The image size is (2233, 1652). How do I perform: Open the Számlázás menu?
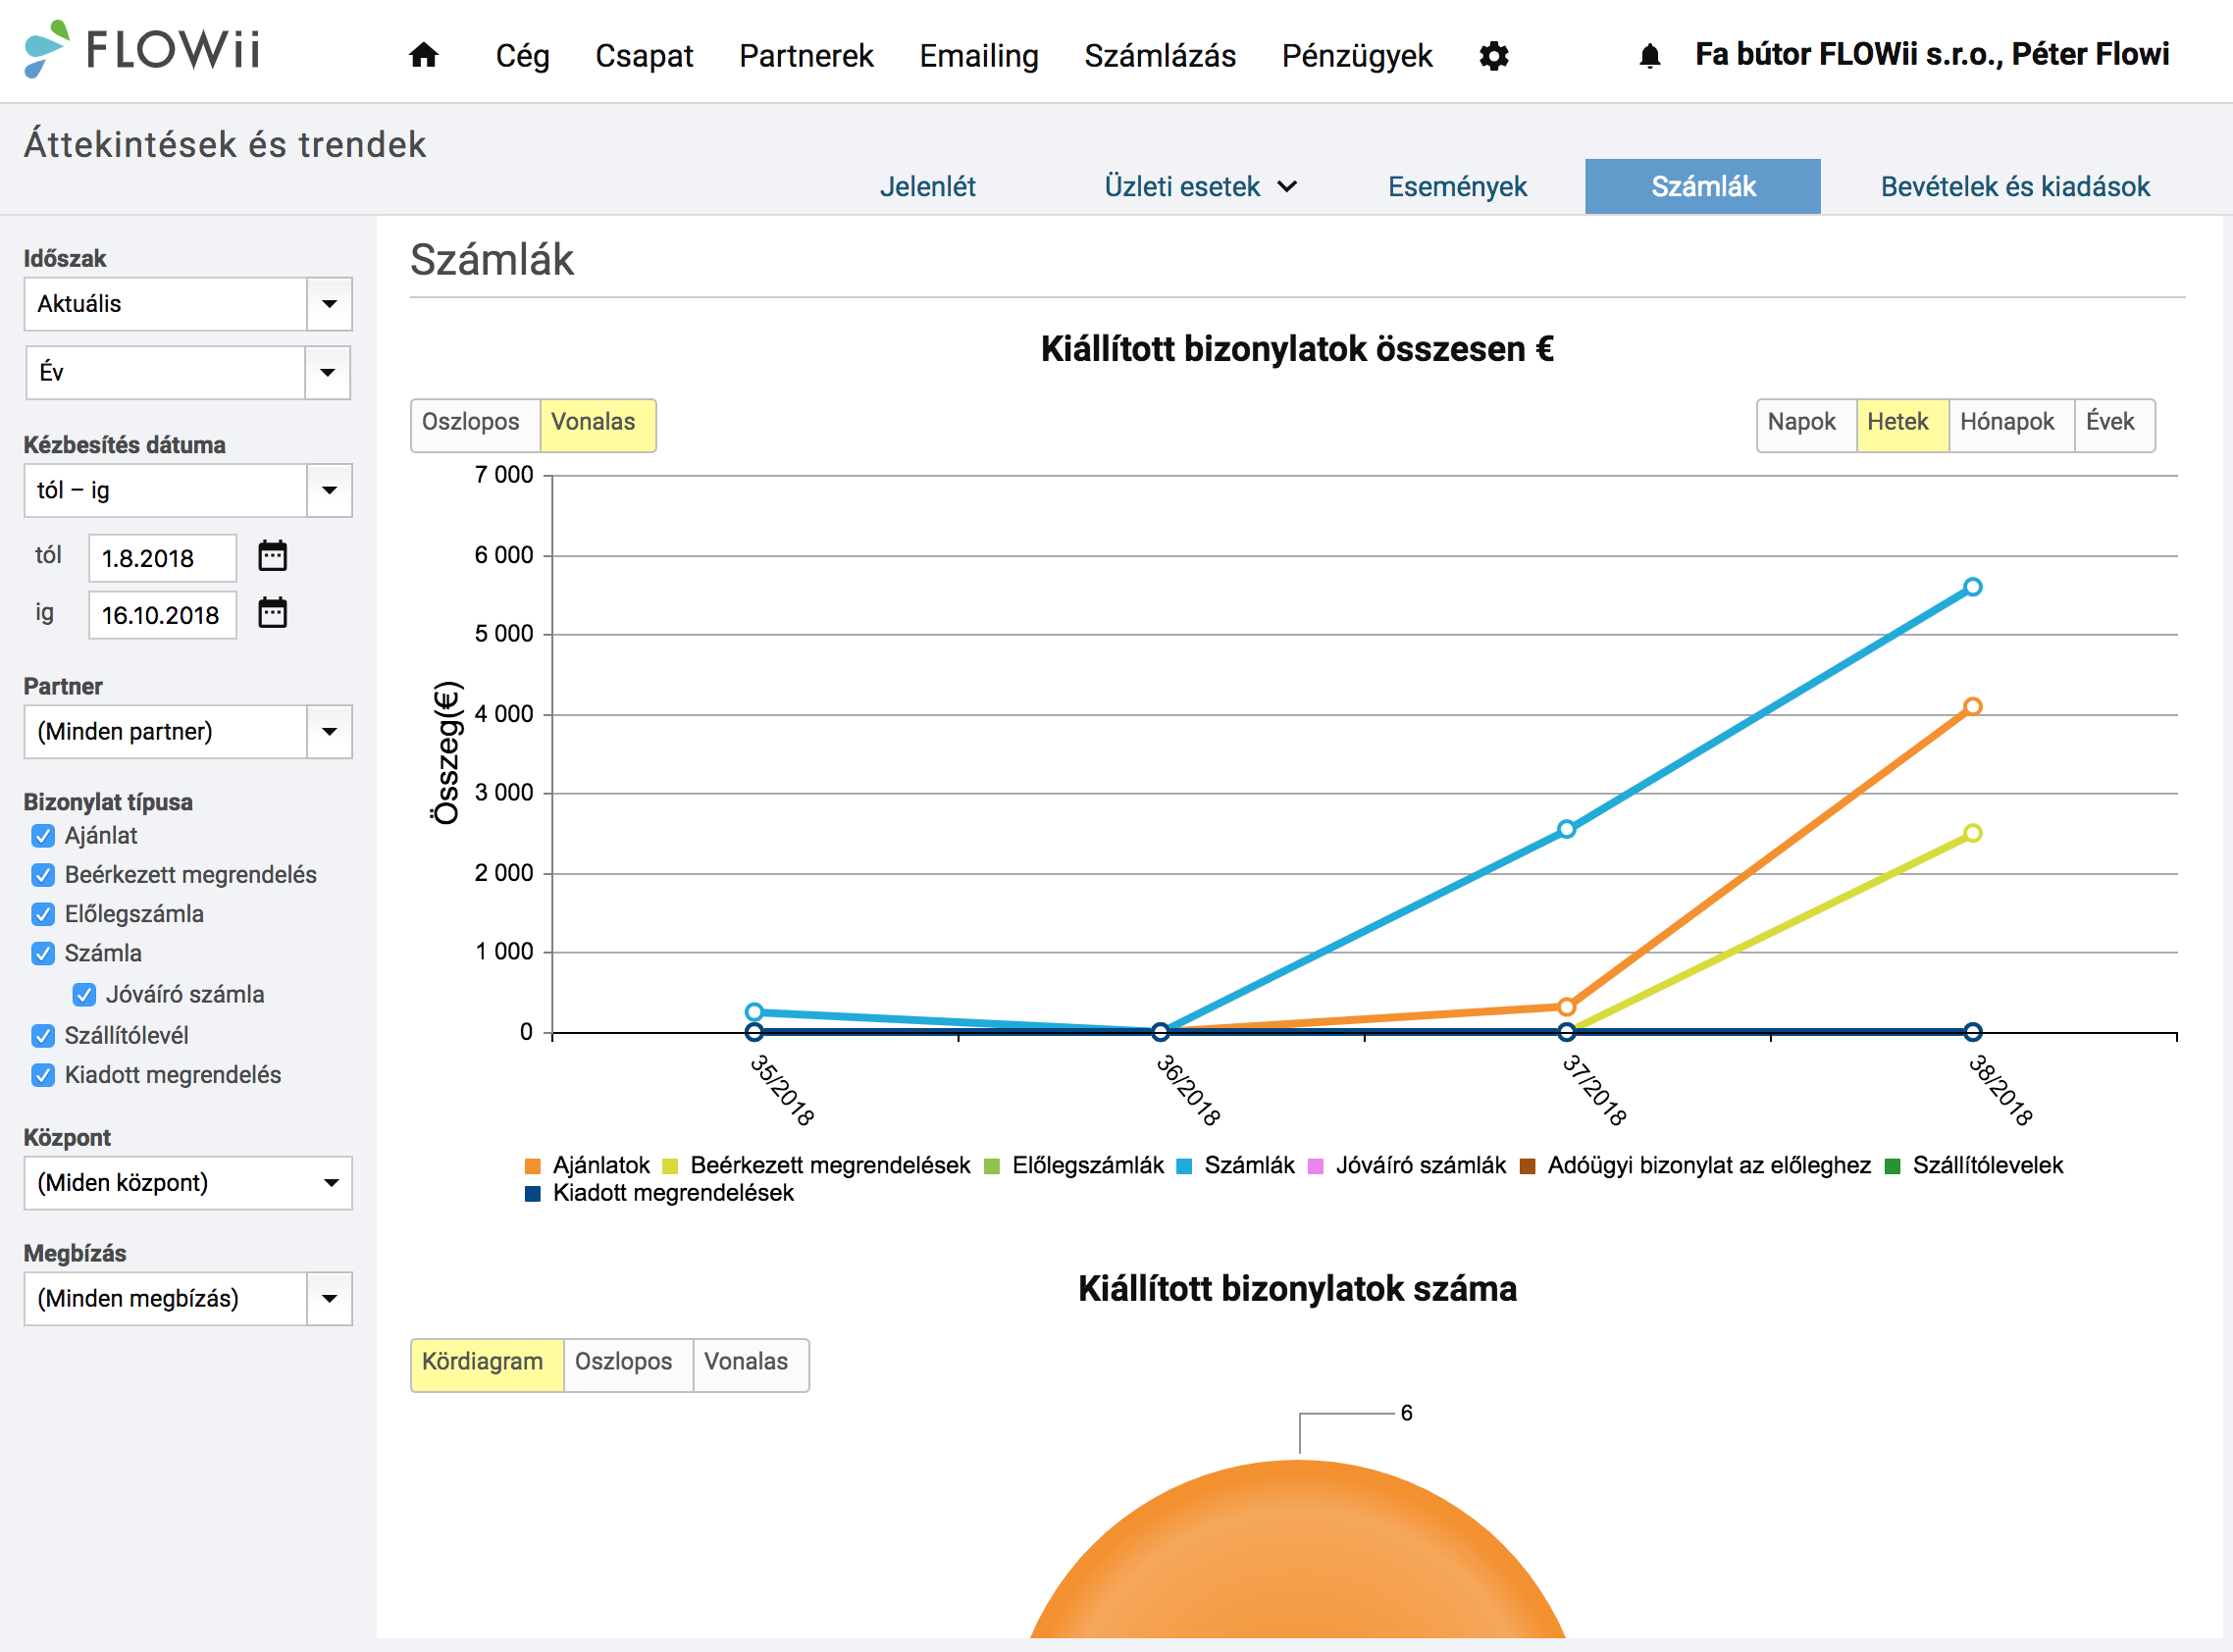(1160, 56)
